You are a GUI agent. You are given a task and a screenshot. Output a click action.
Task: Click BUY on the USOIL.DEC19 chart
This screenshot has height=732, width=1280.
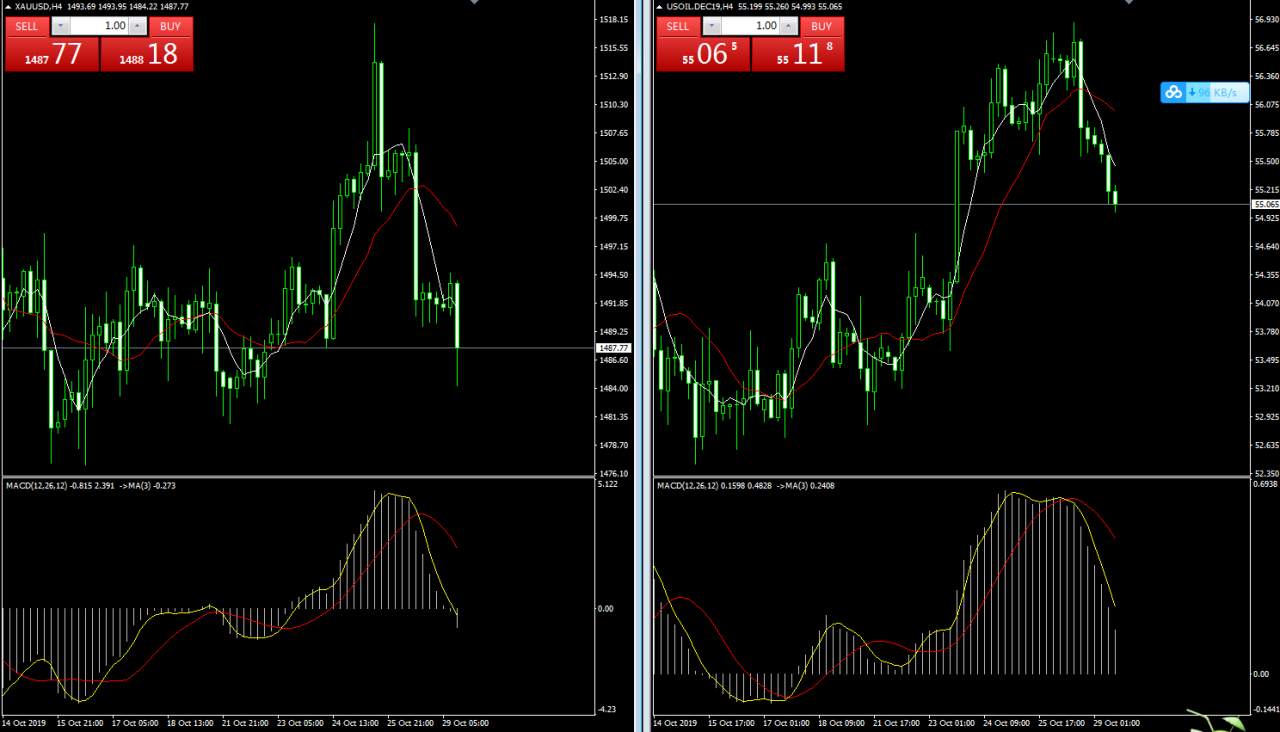tap(822, 26)
